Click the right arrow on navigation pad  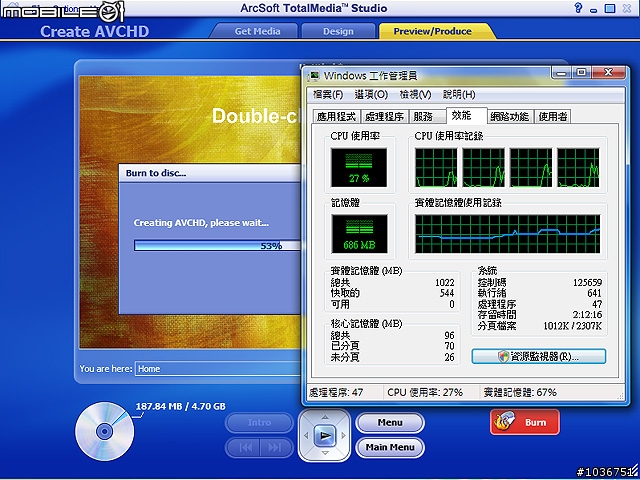tap(343, 436)
